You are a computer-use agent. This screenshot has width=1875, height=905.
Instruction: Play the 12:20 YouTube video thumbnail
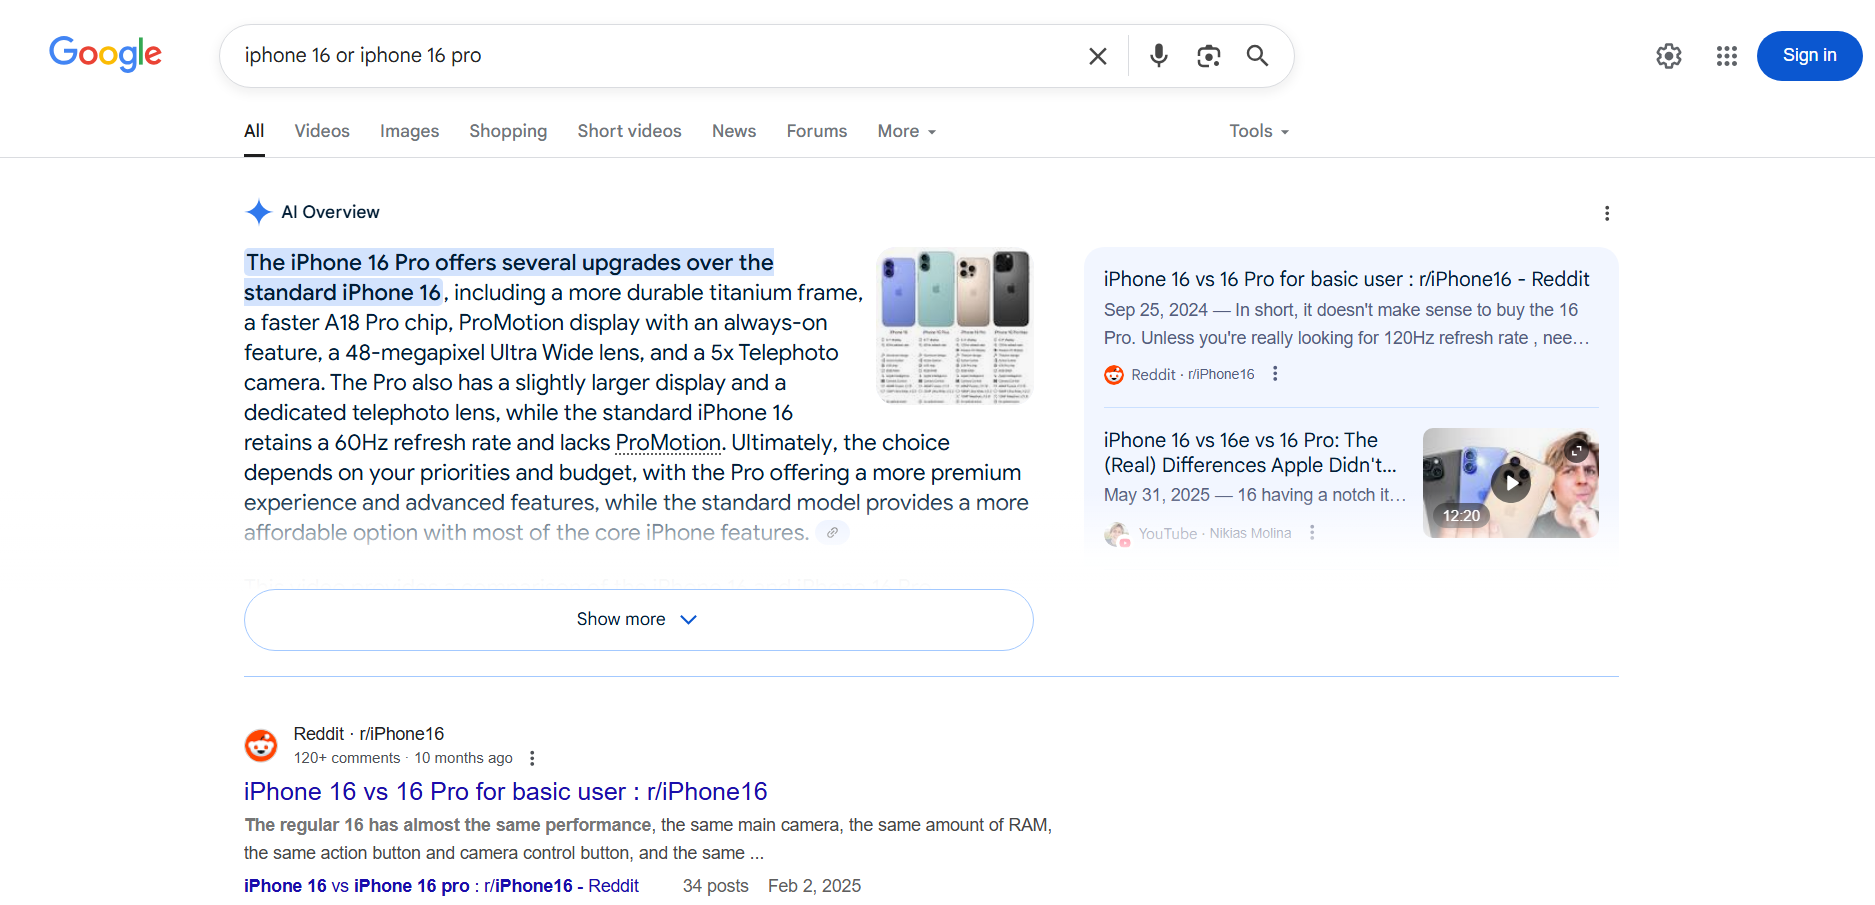point(1510,483)
